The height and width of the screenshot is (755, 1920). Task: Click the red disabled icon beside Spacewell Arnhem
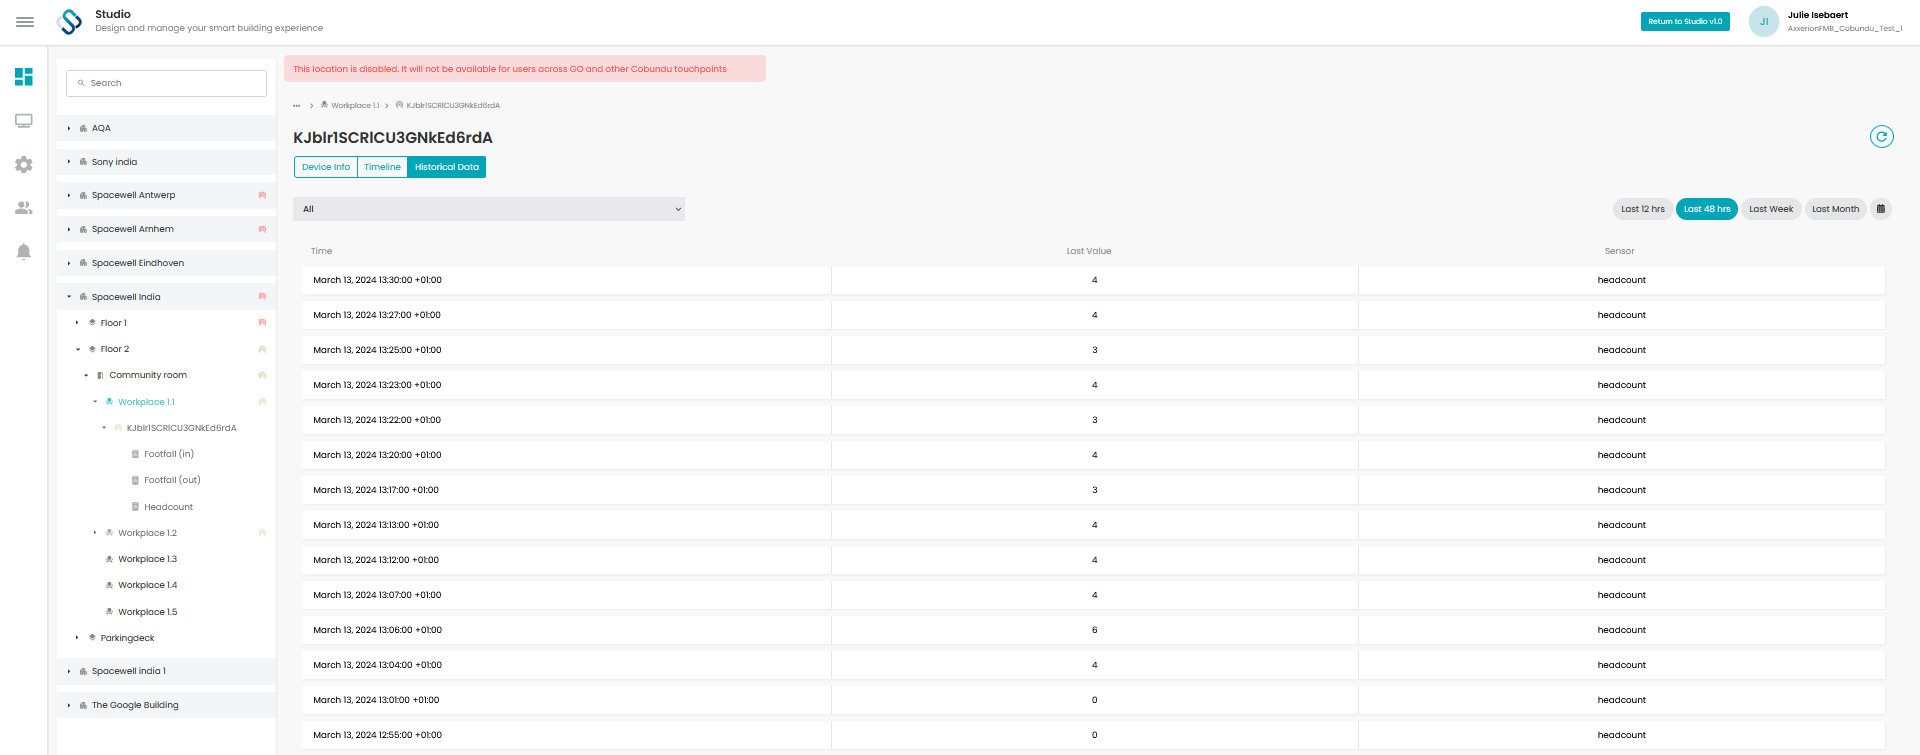(x=262, y=229)
